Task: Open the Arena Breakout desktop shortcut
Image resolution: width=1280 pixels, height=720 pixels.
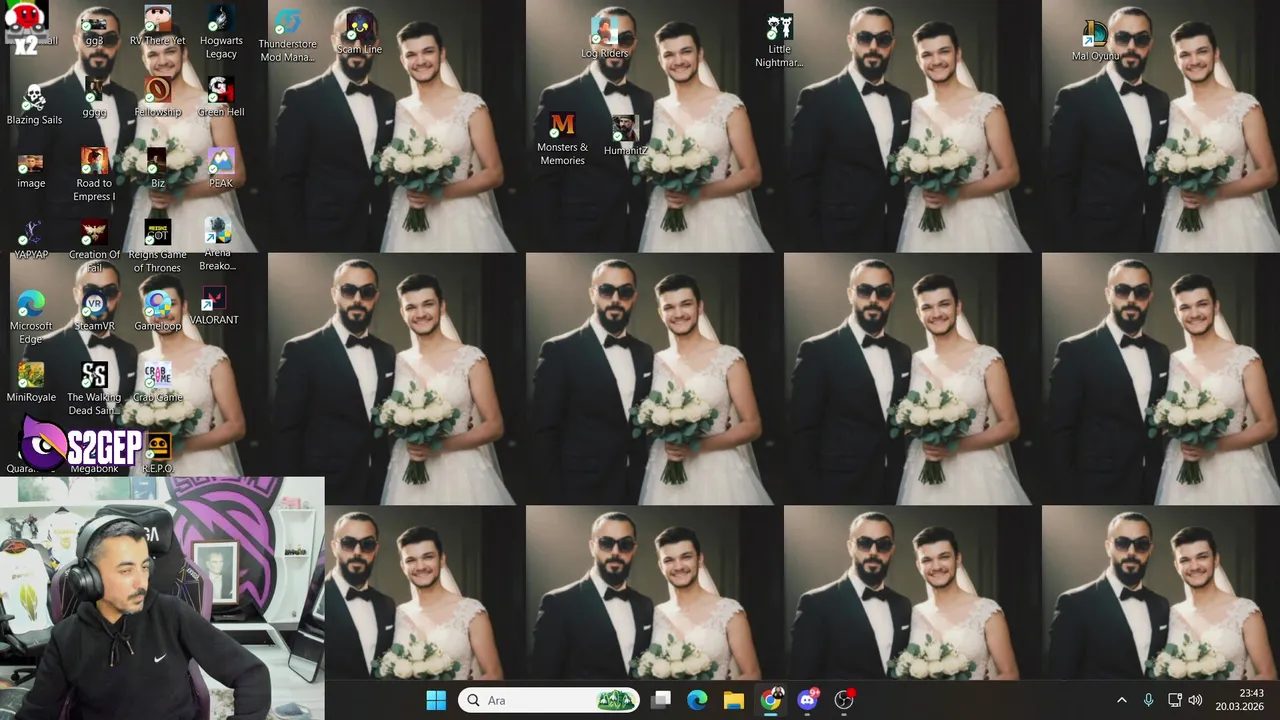Action: click(217, 245)
